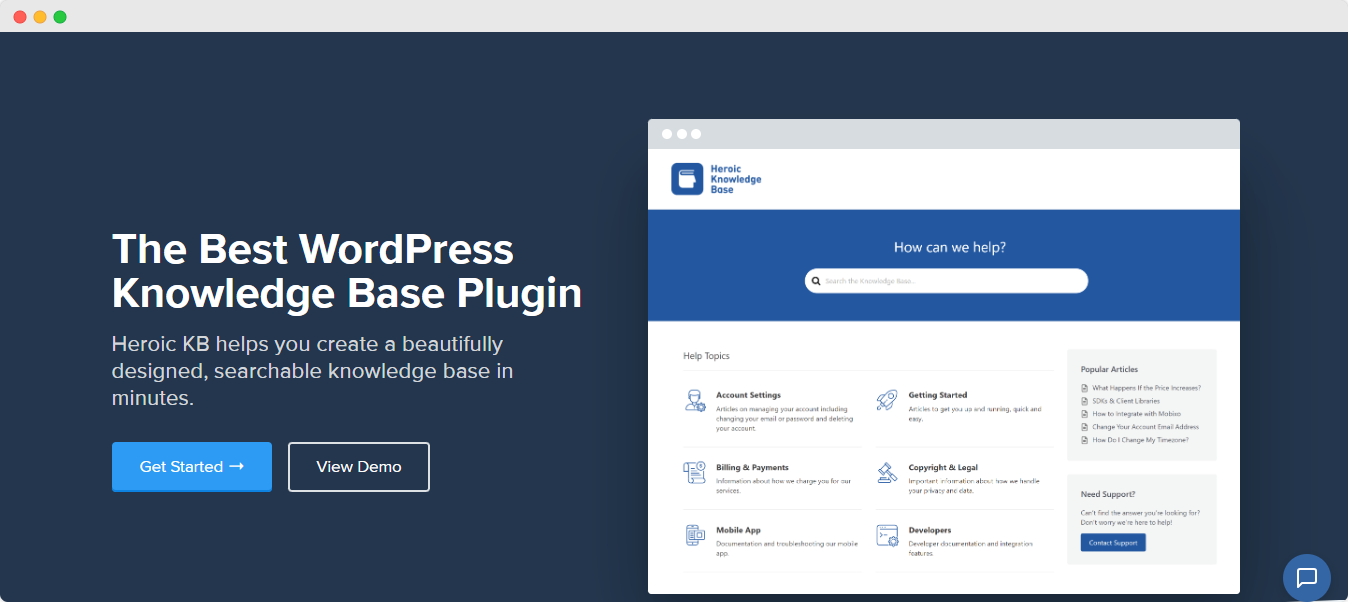Click the 'Popular Articles' heading
This screenshot has width=1348, height=602.
click(x=1109, y=370)
